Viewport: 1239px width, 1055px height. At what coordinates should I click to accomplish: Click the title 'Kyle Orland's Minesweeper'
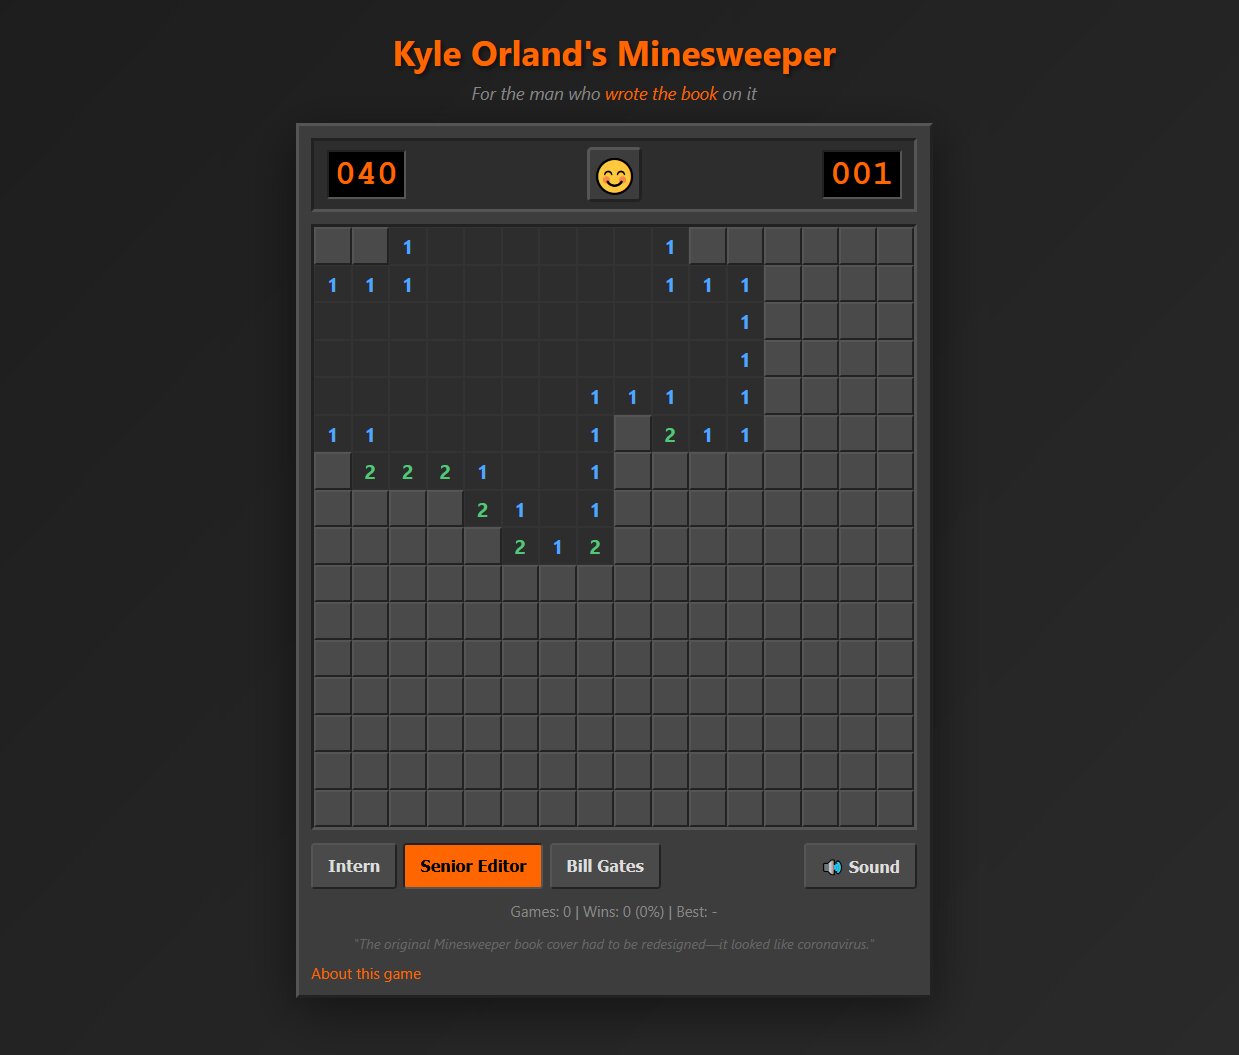click(613, 54)
